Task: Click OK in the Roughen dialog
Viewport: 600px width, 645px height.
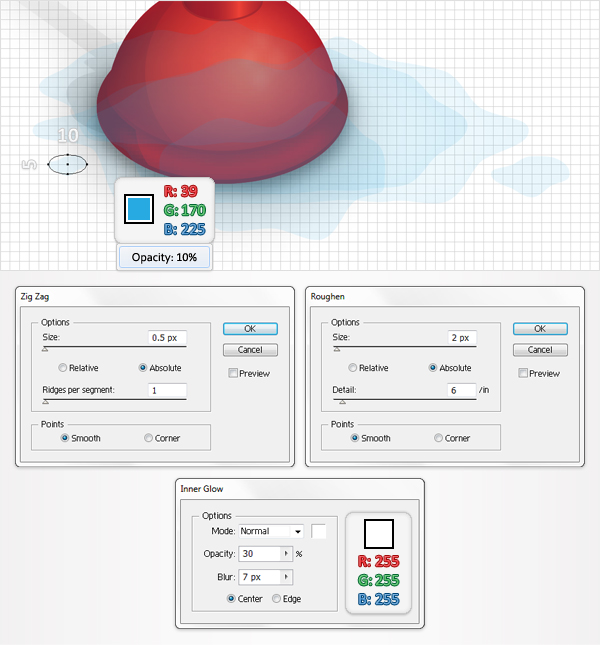Action: tap(540, 329)
